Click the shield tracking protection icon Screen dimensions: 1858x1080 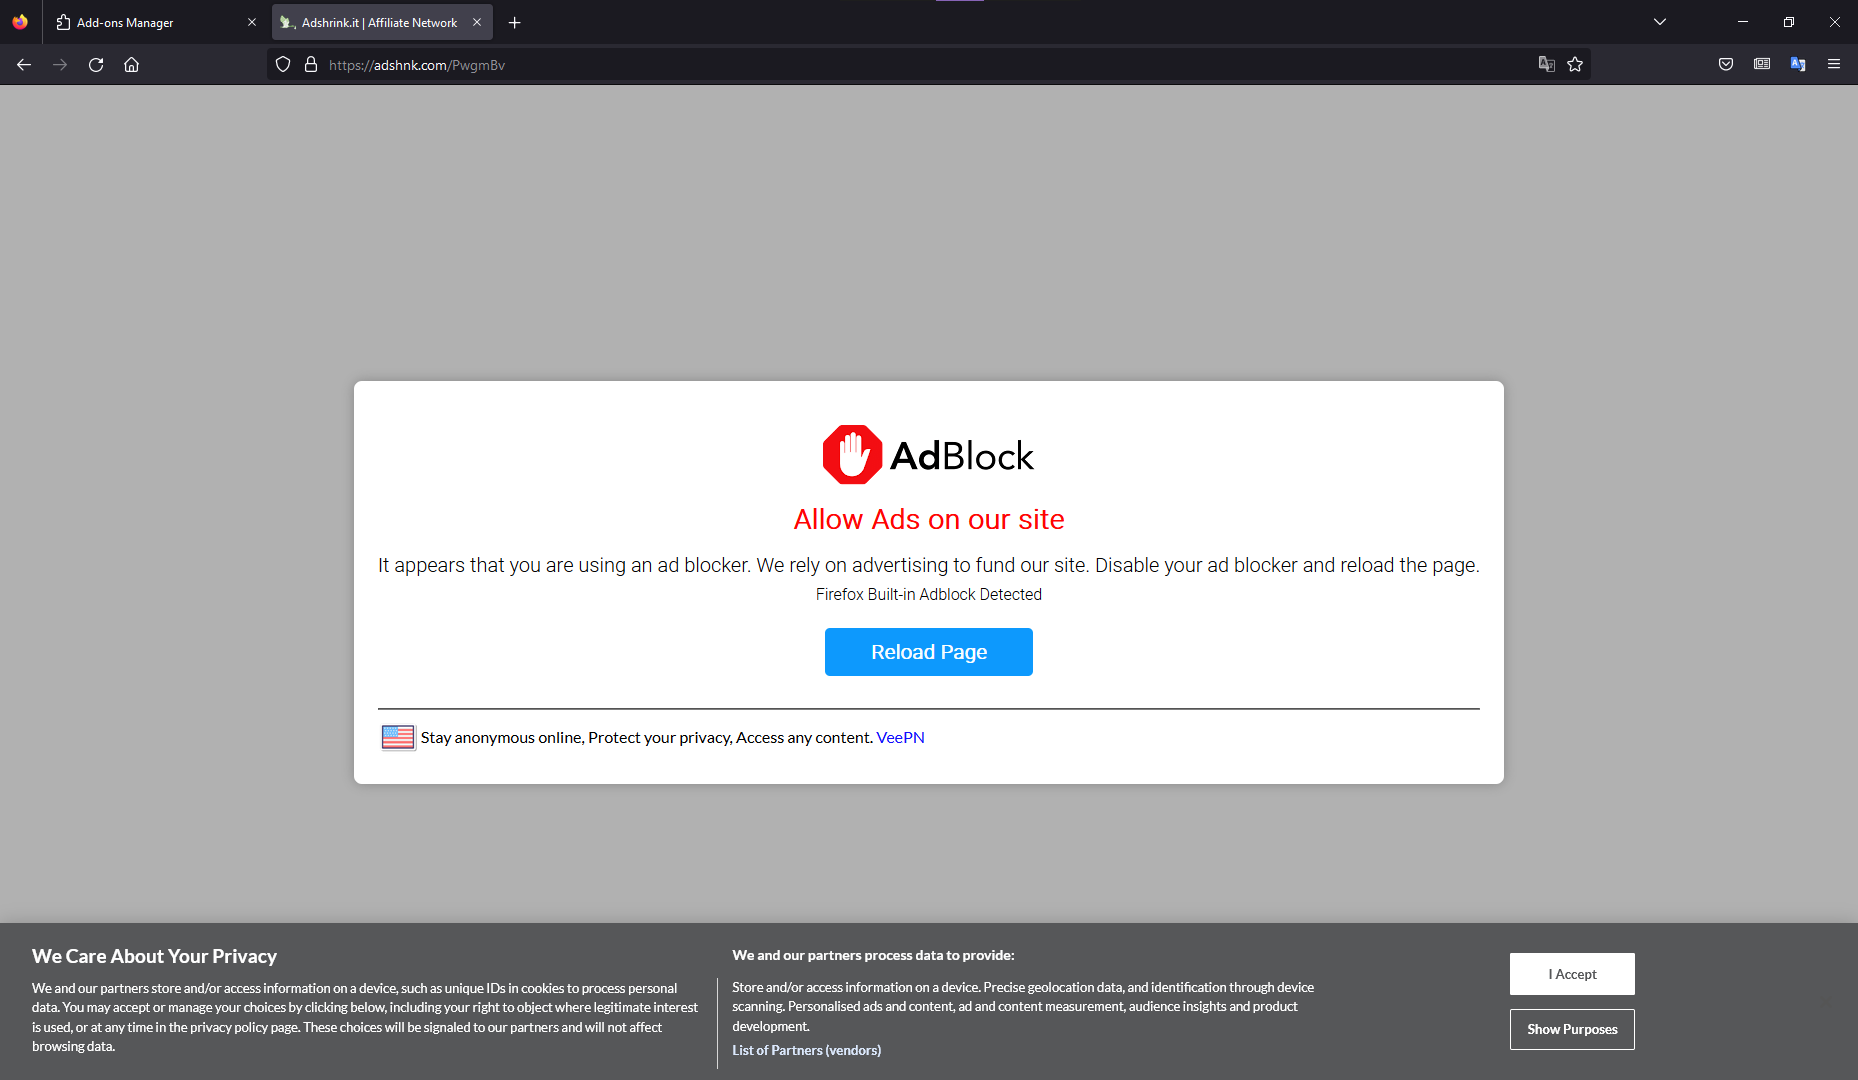coord(283,64)
